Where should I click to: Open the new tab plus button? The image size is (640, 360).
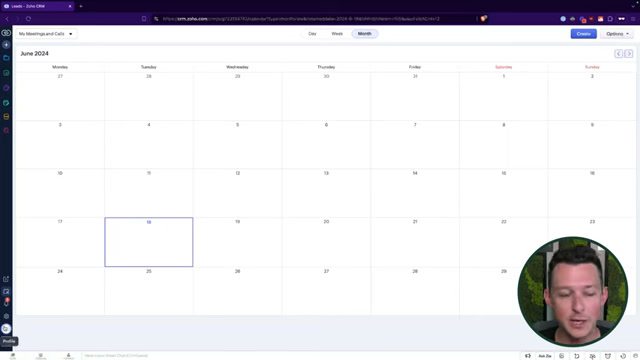coord(81,6)
